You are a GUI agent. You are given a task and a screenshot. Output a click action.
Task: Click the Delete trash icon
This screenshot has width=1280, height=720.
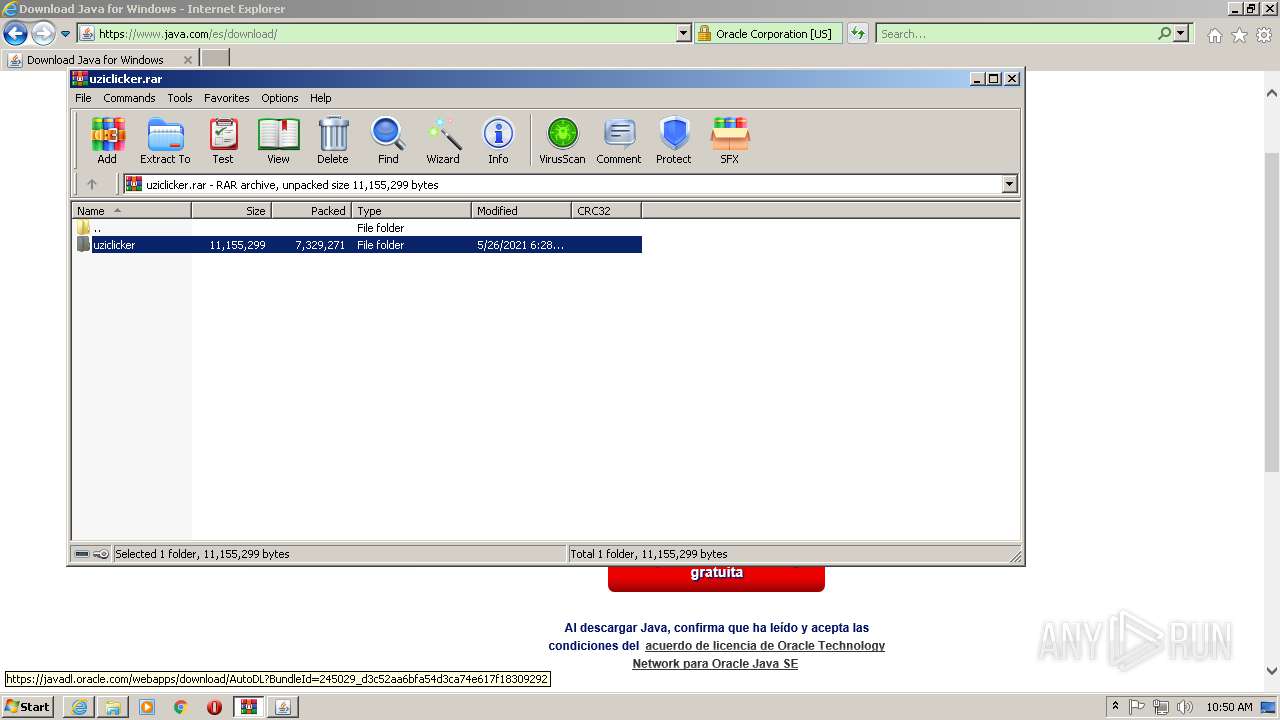[x=333, y=140]
